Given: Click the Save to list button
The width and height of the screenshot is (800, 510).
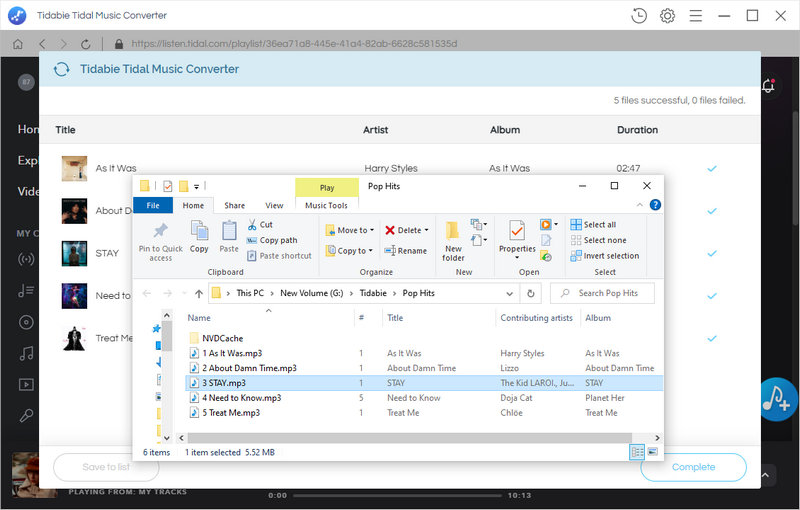Looking at the screenshot, I should (106, 467).
